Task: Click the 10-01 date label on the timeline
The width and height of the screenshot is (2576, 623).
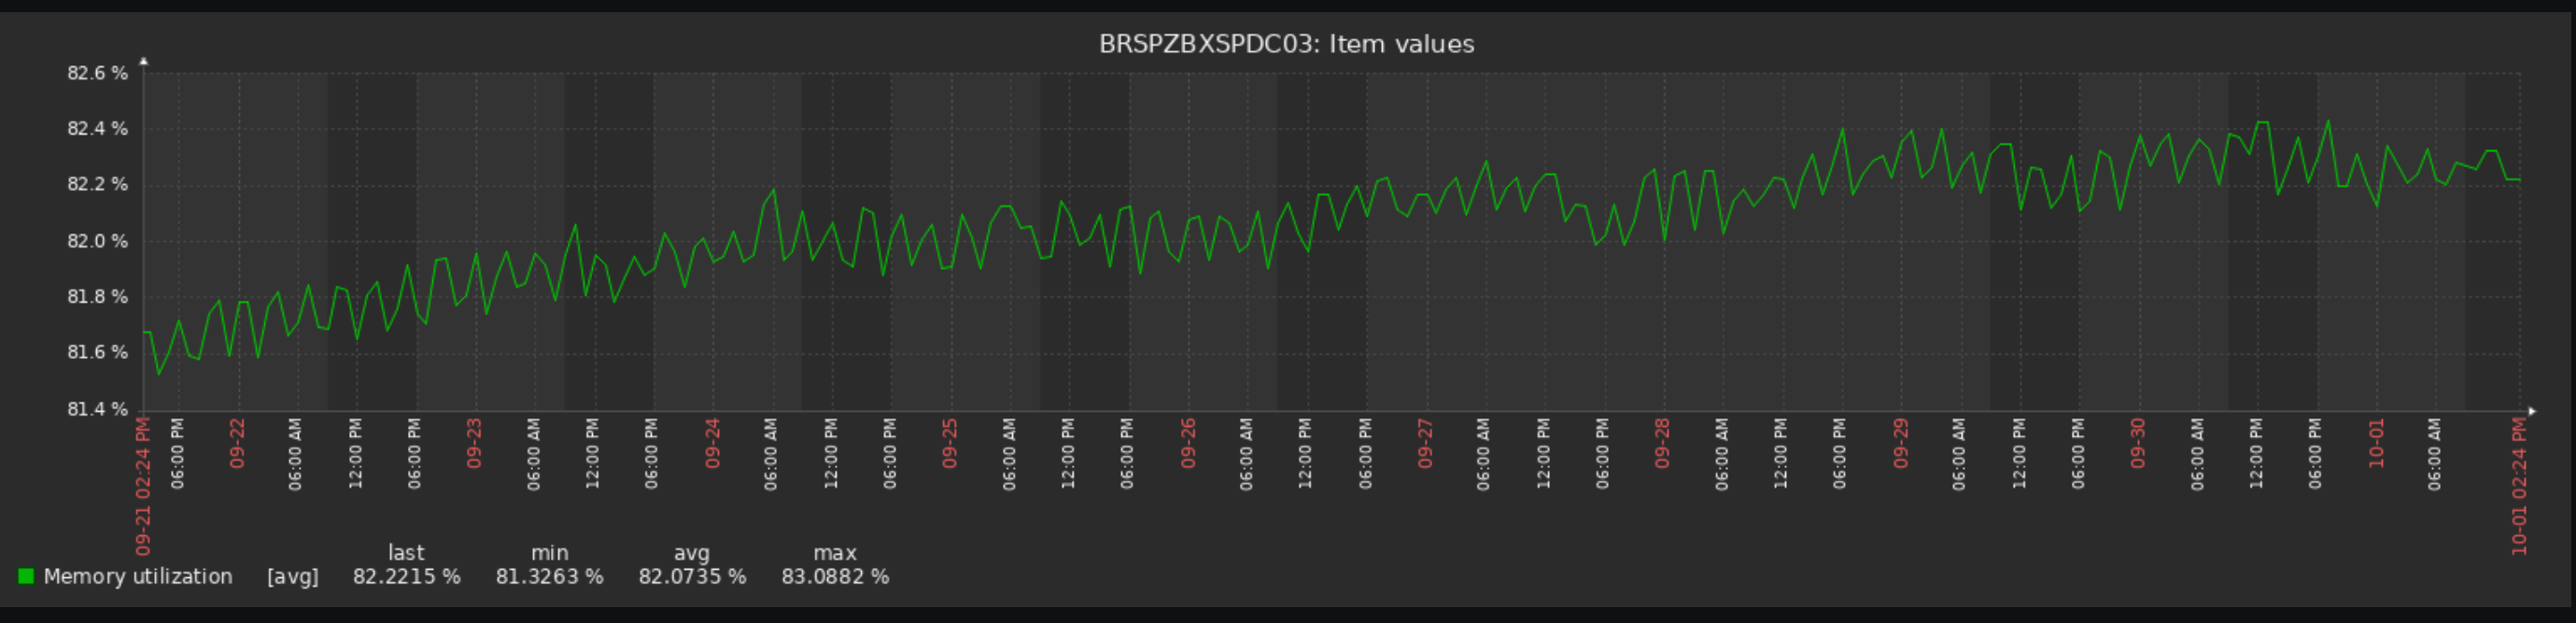Action: [2376, 443]
